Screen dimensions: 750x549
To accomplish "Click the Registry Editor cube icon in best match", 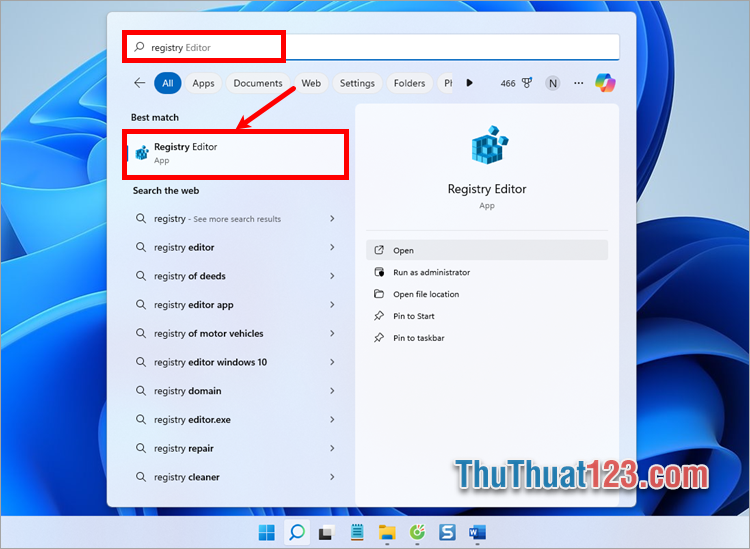I will (x=142, y=153).
